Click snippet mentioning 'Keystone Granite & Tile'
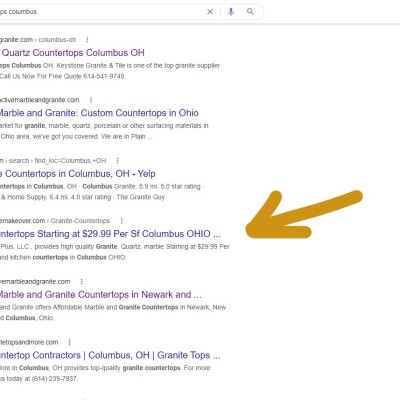The height and width of the screenshot is (400, 400). coord(110,66)
